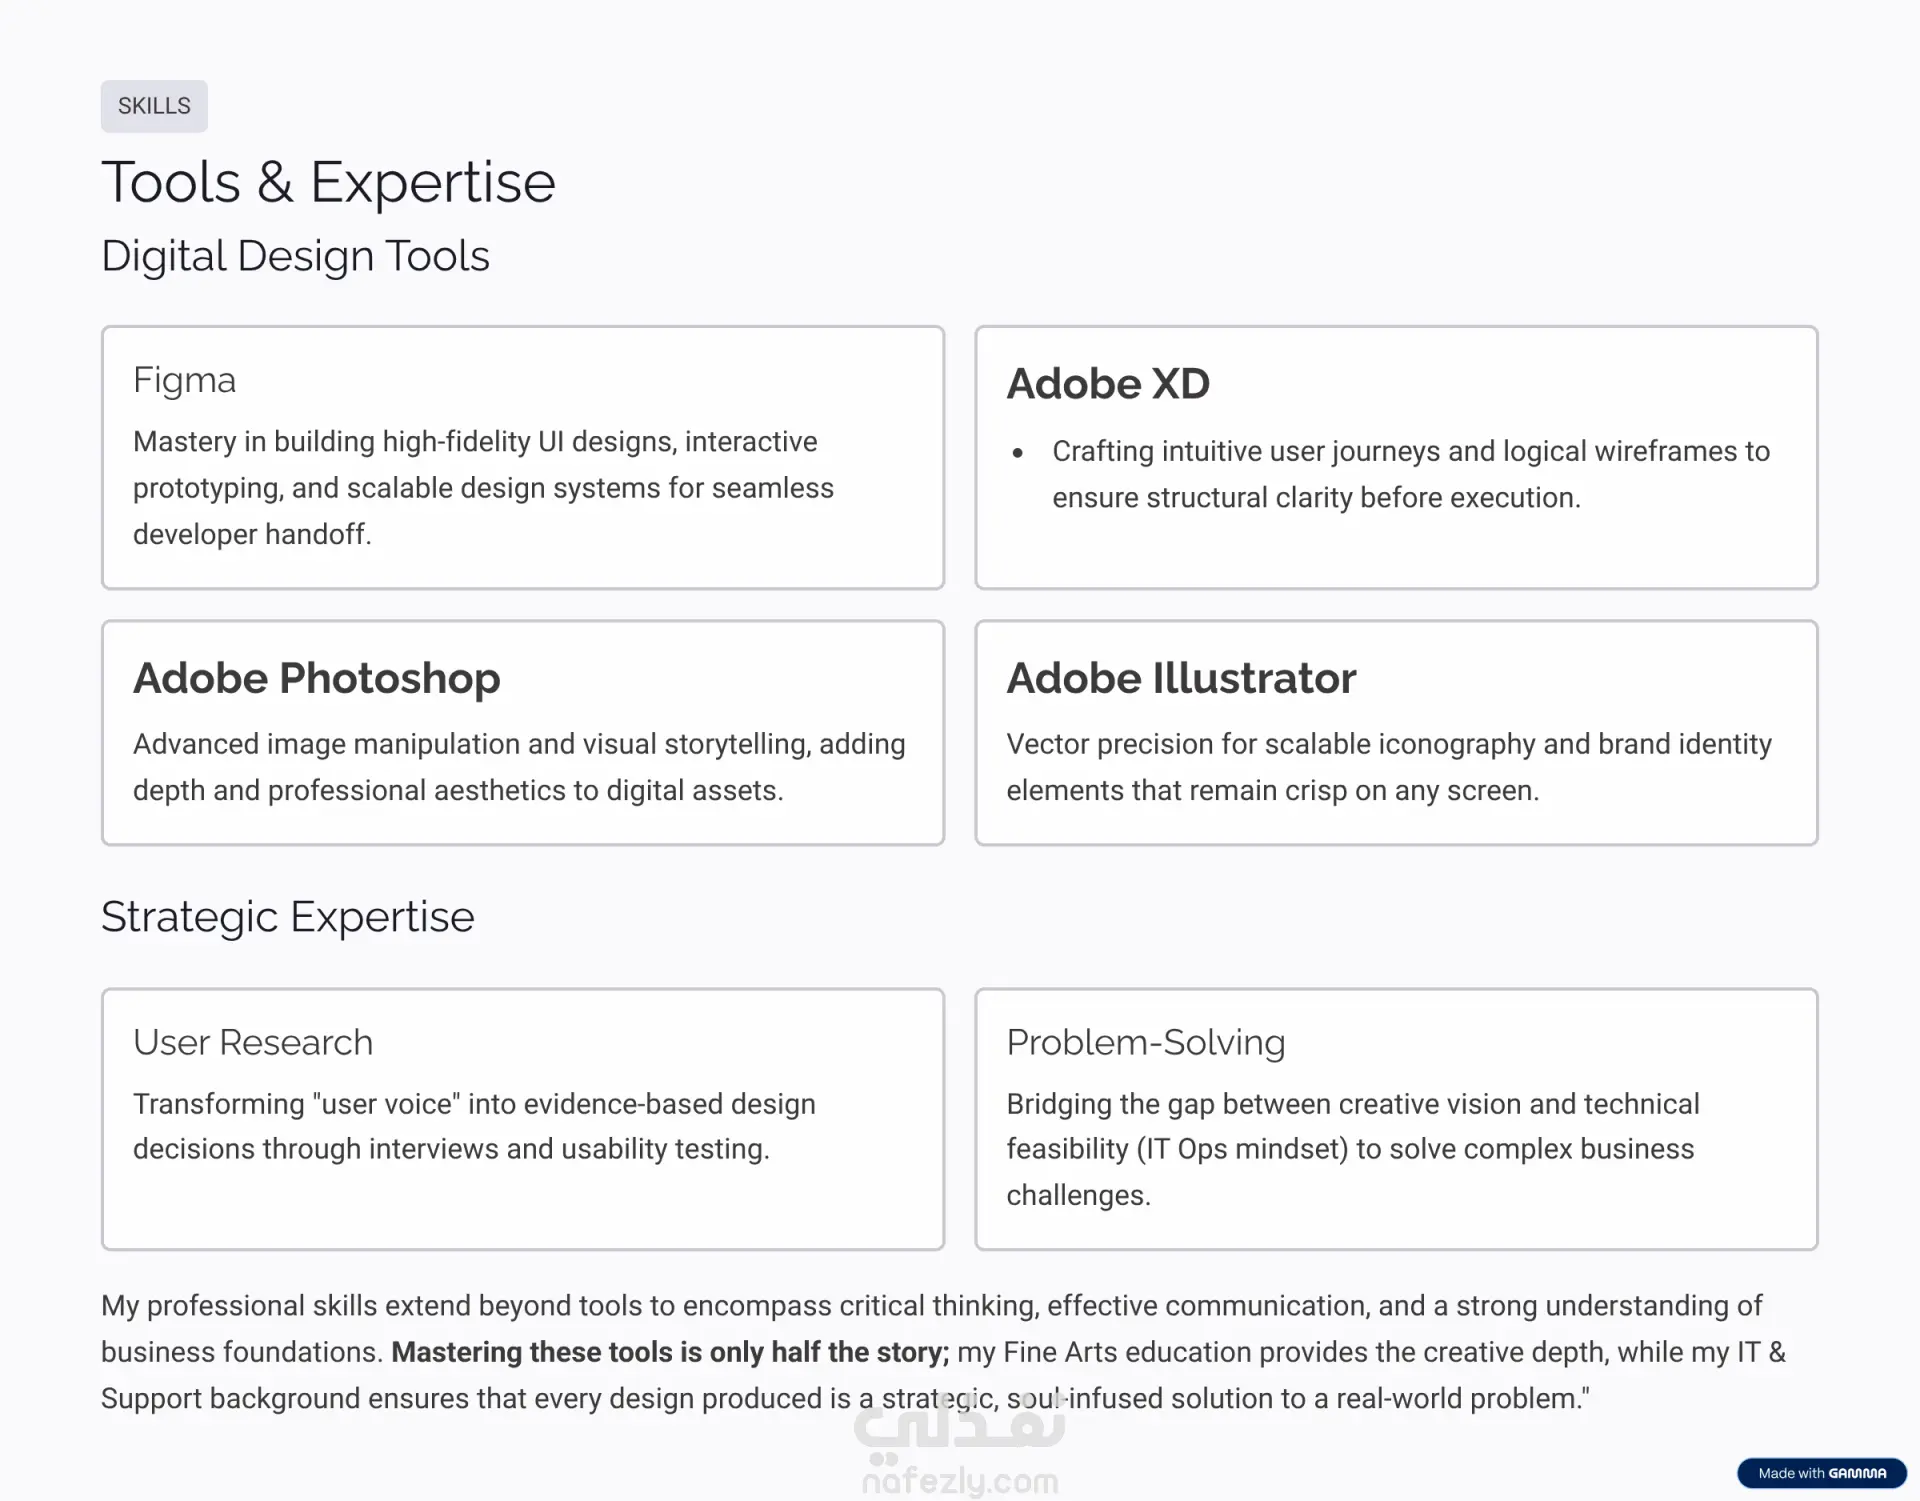Image resolution: width=1920 pixels, height=1501 pixels.
Task: Click the User Research card heading
Action: (x=253, y=1042)
